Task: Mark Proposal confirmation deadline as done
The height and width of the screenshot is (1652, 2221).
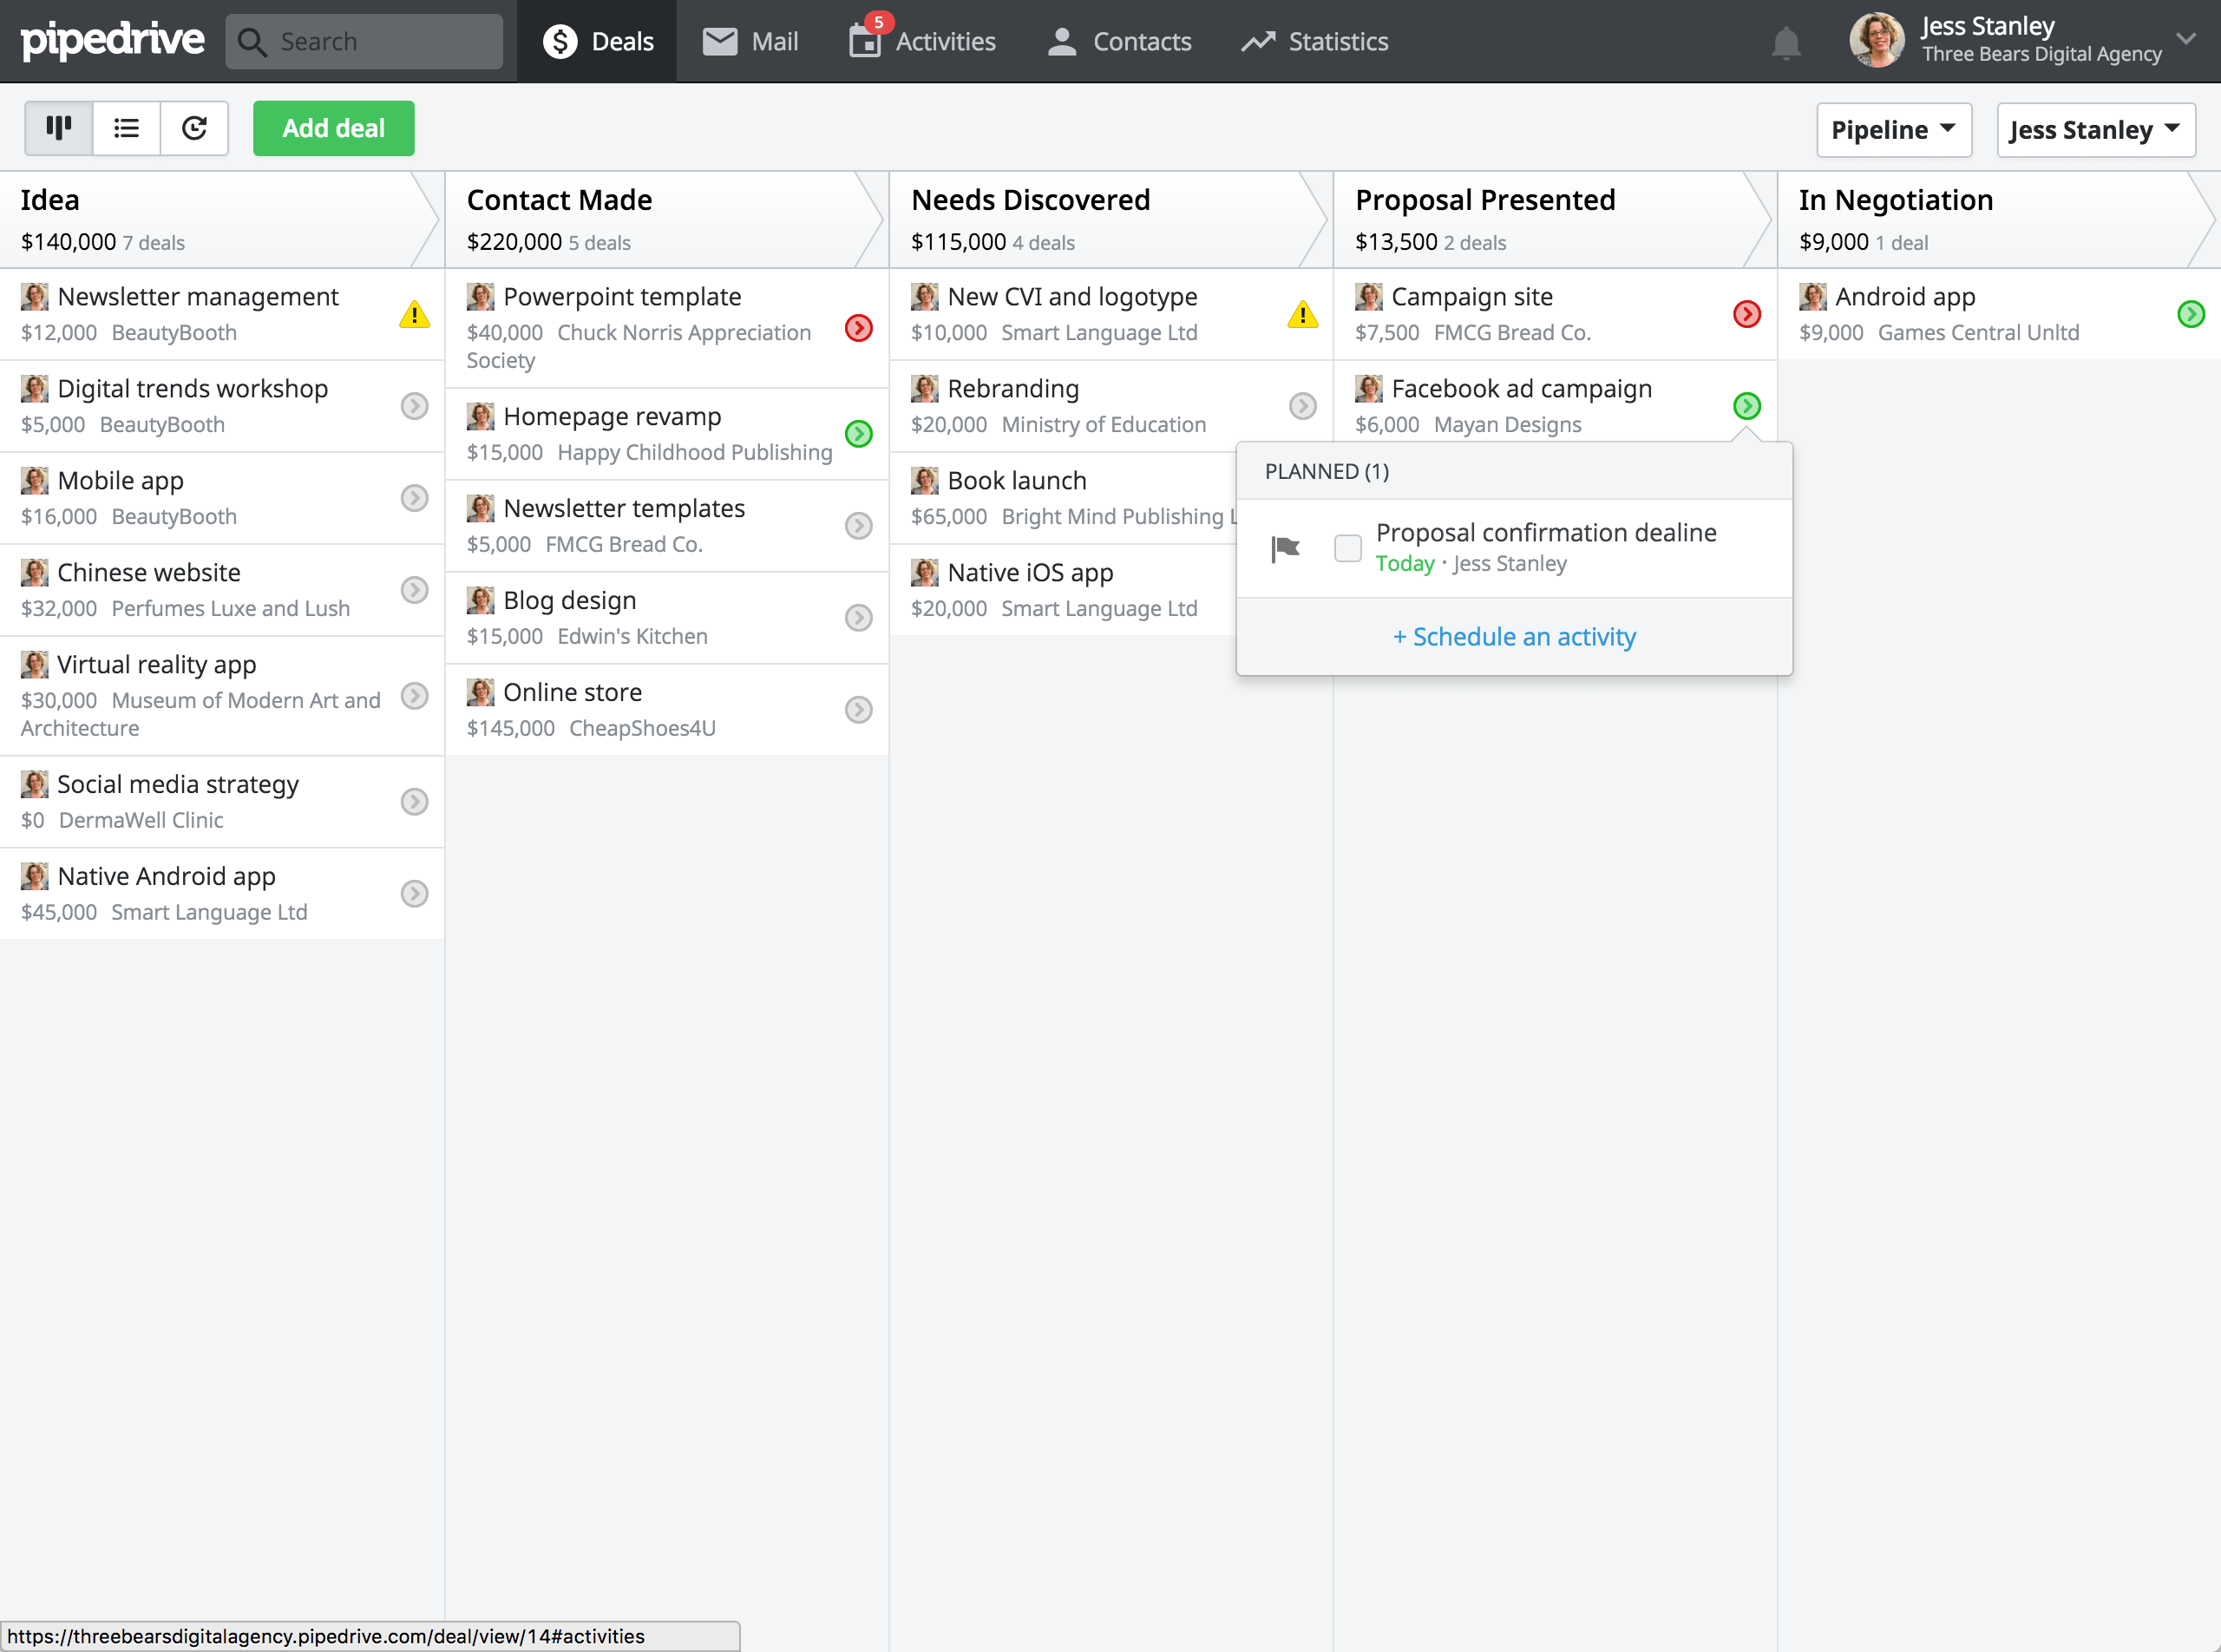Action: 1347,548
